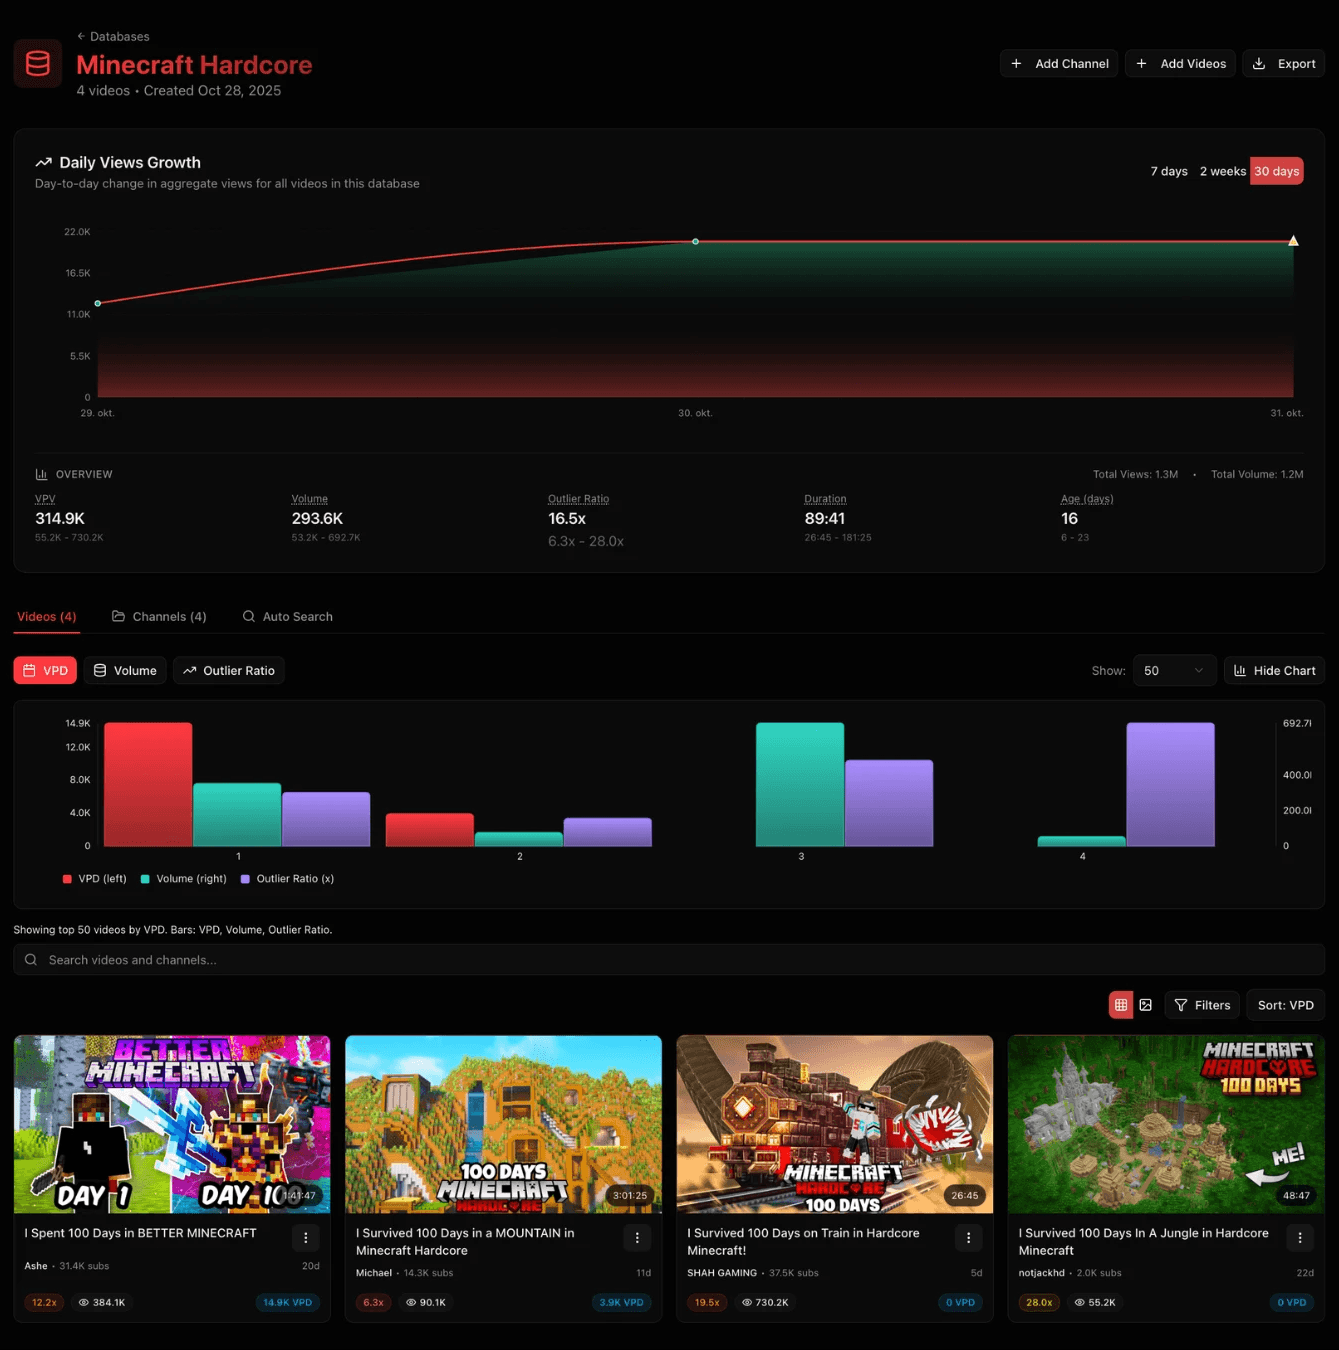Toggle the VPD metric button
This screenshot has width=1339, height=1350.
(44, 670)
